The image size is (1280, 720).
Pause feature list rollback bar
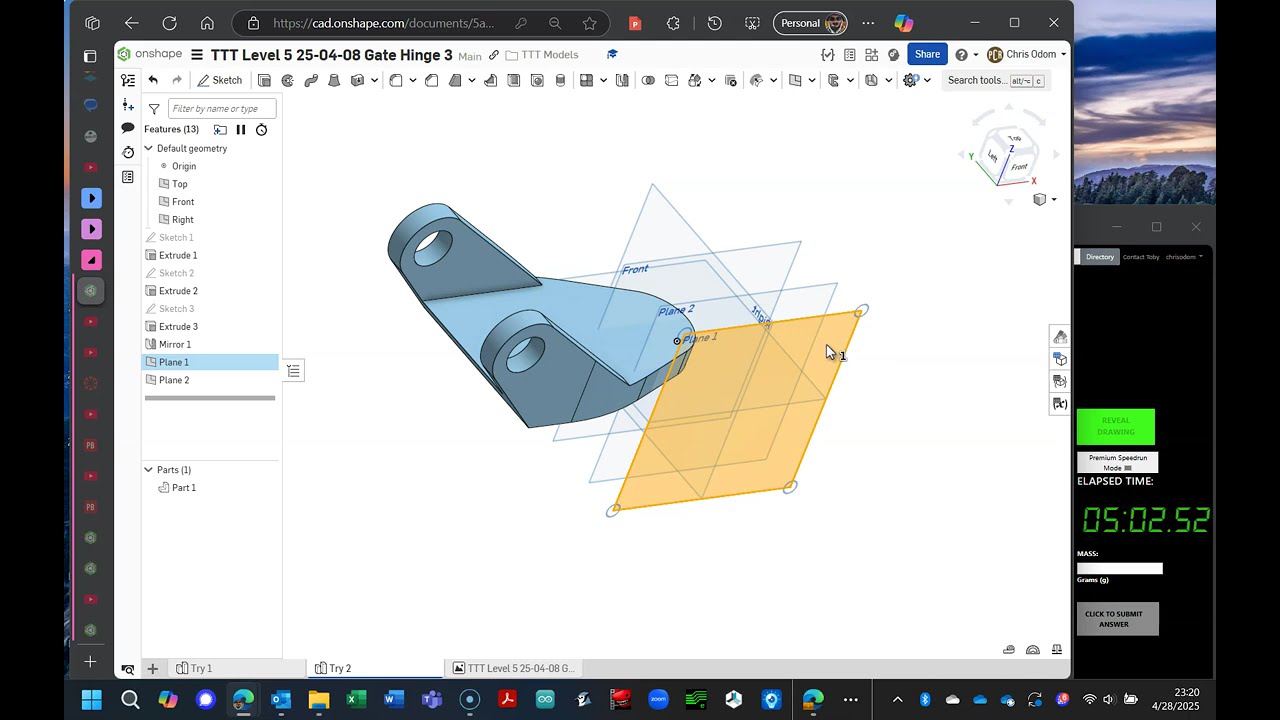click(241, 129)
